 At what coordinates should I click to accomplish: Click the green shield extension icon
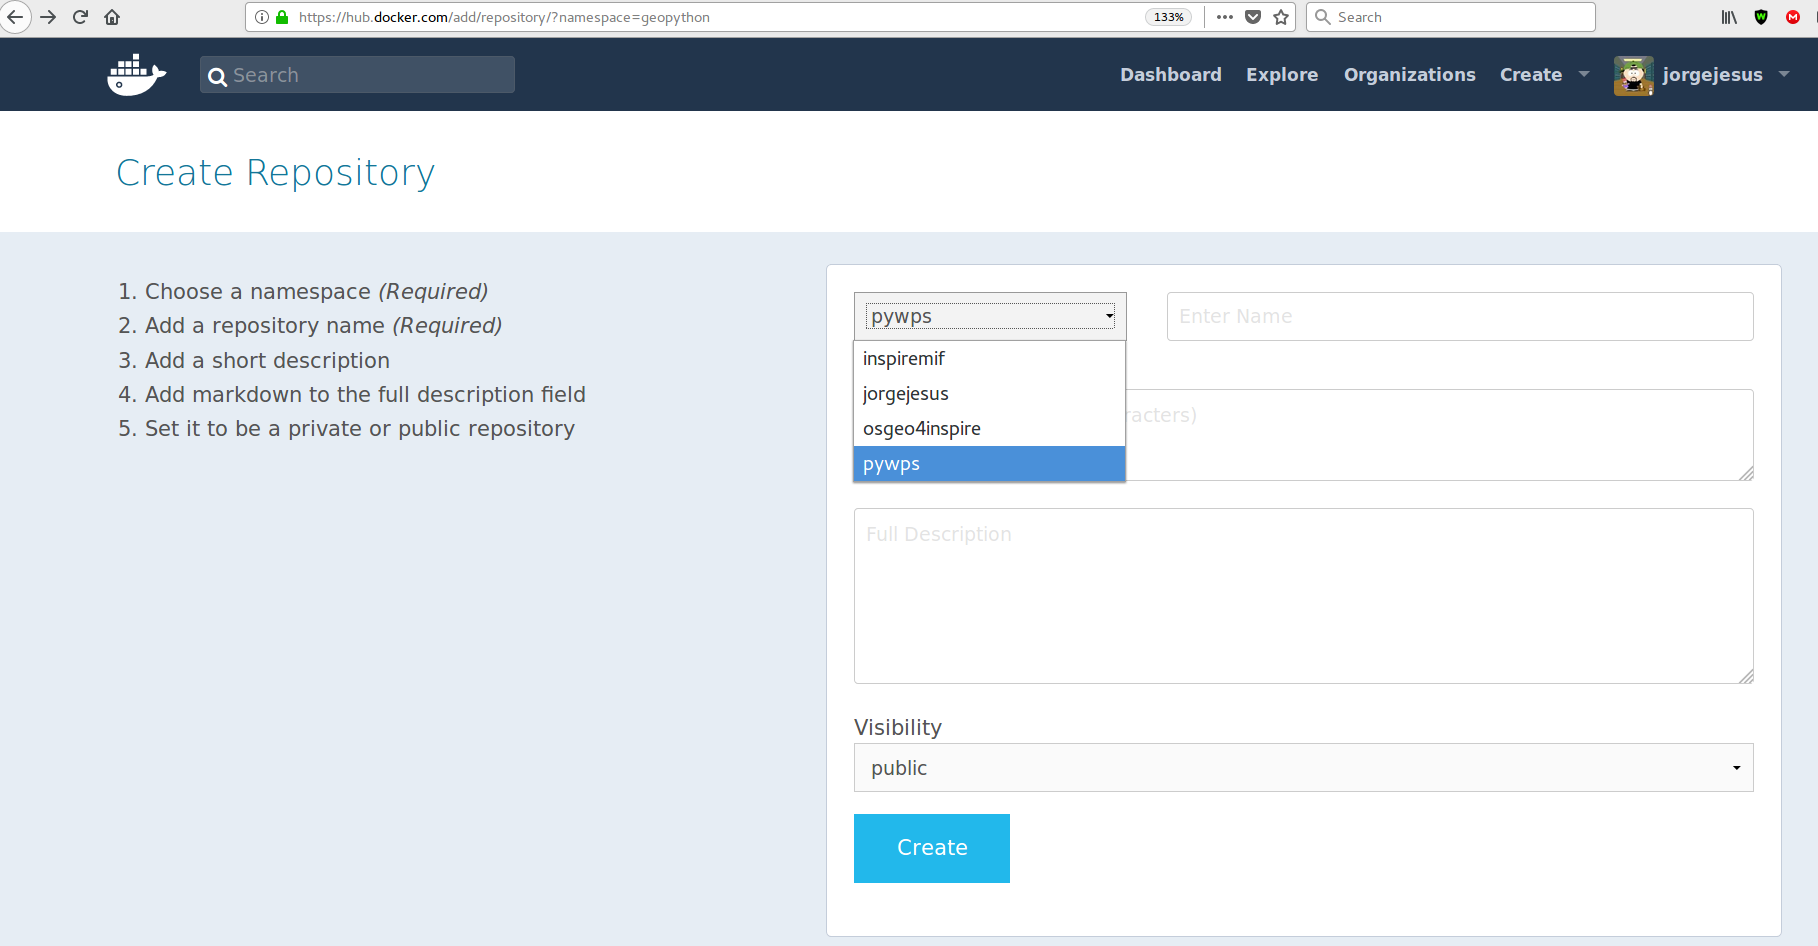[x=1761, y=17]
